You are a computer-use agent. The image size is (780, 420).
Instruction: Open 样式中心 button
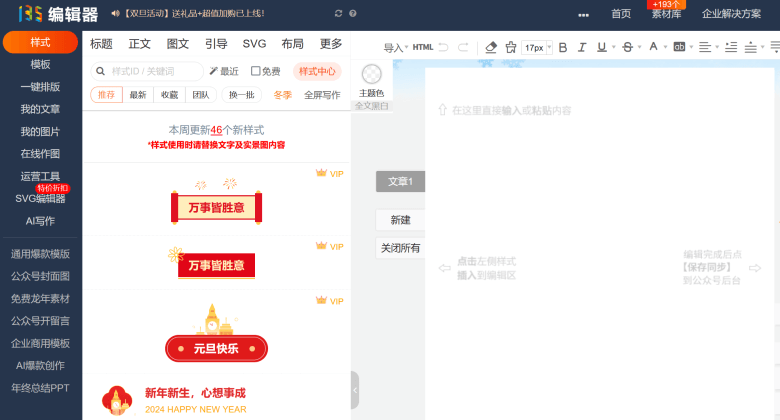pyautogui.click(x=317, y=71)
